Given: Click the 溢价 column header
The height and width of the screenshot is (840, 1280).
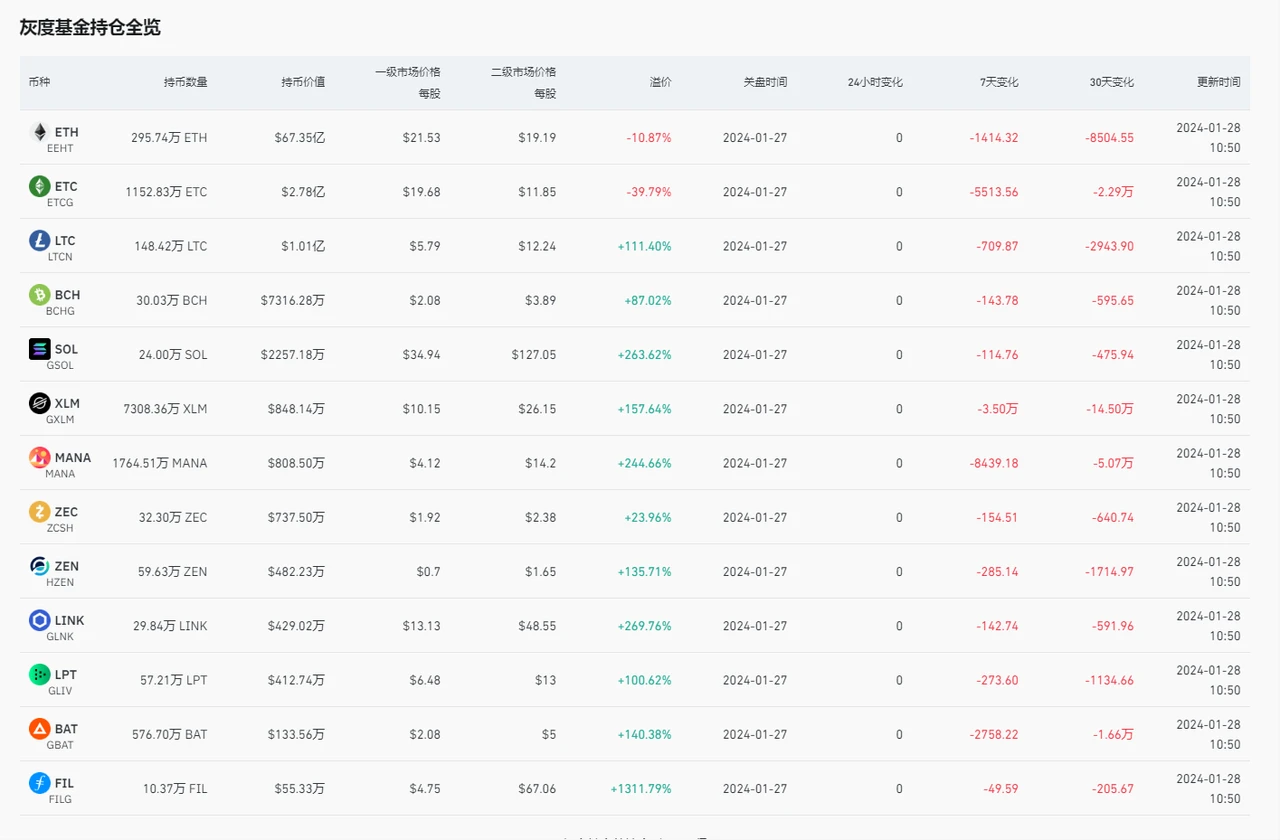Looking at the screenshot, I should pyautogui.click(x=660, y=82).
